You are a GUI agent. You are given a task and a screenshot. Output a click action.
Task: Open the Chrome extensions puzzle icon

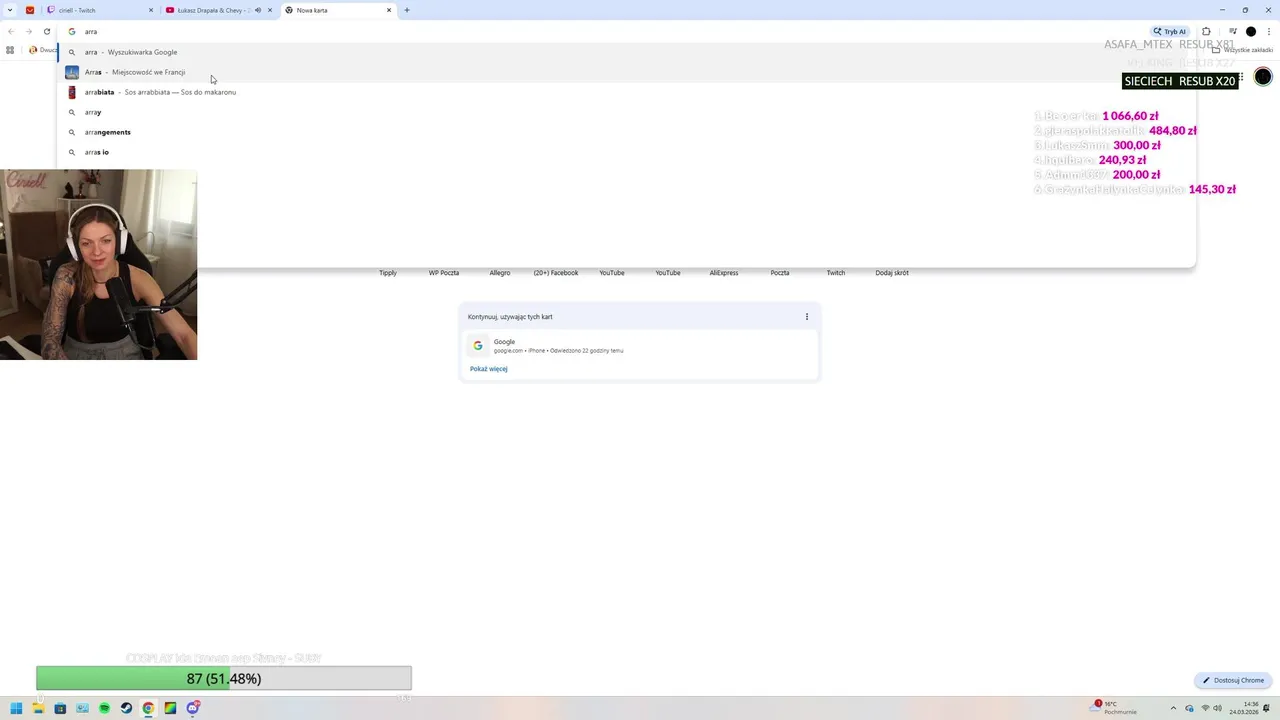click(x=1206, y=31)
